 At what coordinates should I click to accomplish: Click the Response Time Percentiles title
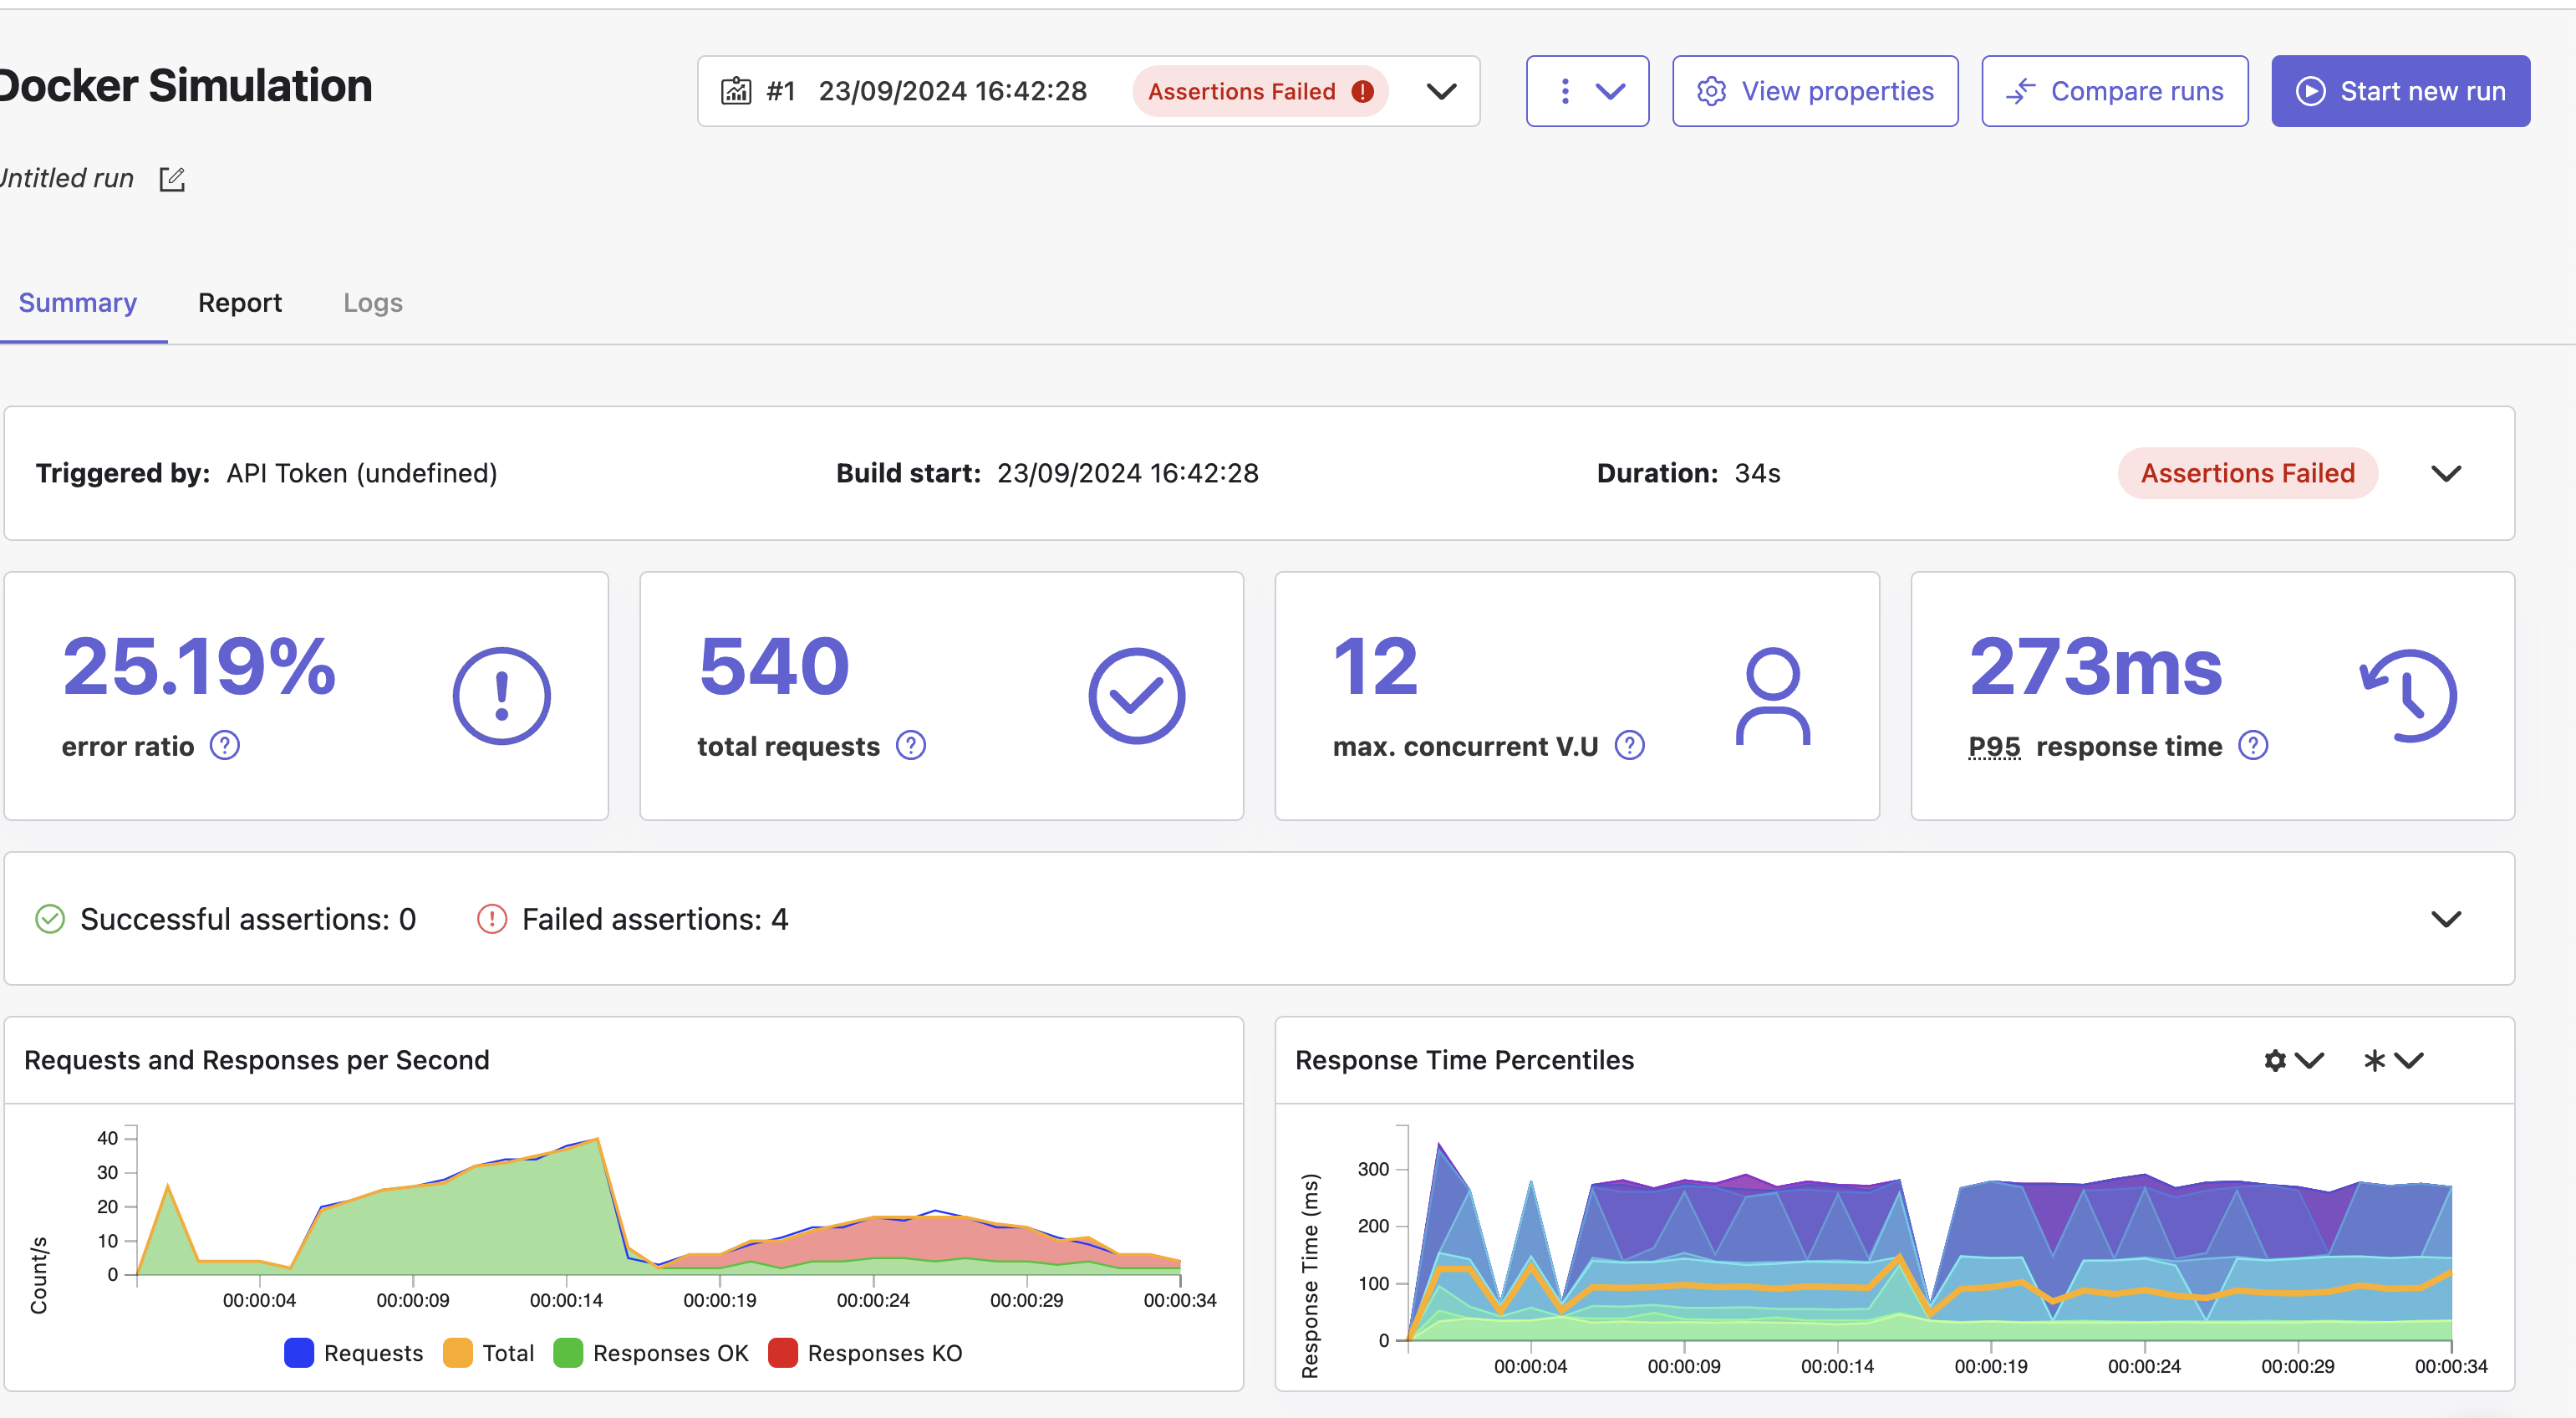(1465, 1060)
